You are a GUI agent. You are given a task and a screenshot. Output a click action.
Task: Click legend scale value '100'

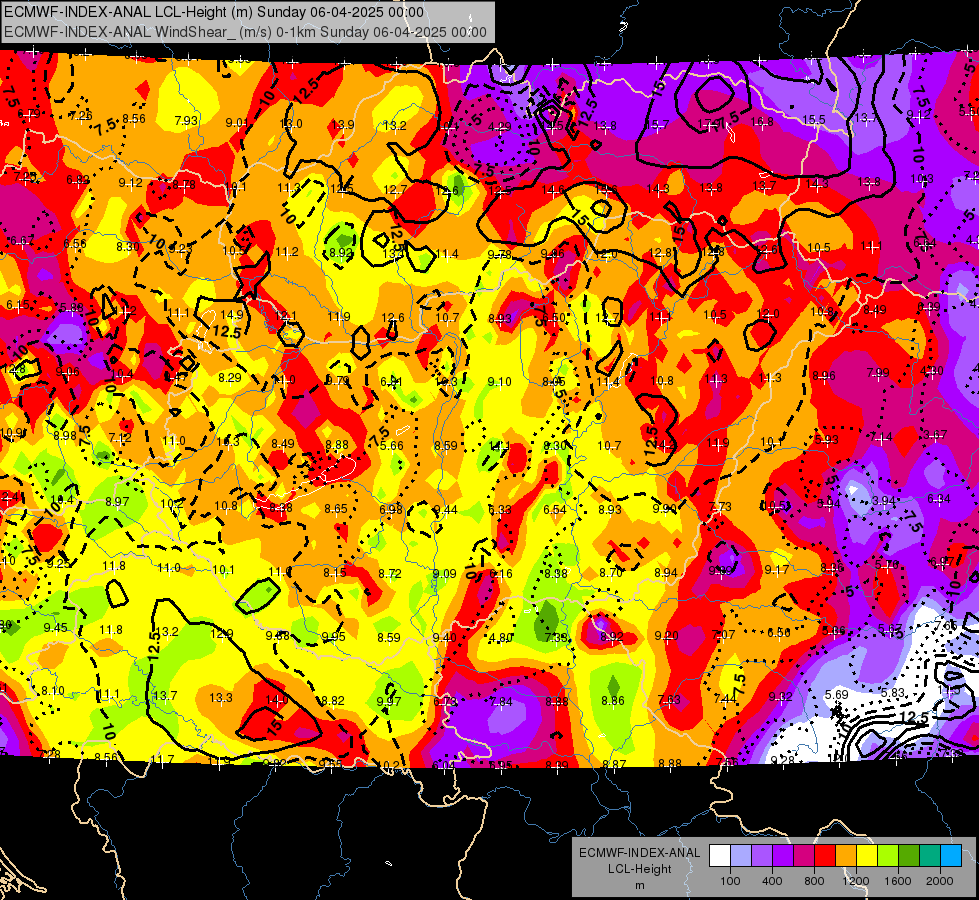click(730, 881)
